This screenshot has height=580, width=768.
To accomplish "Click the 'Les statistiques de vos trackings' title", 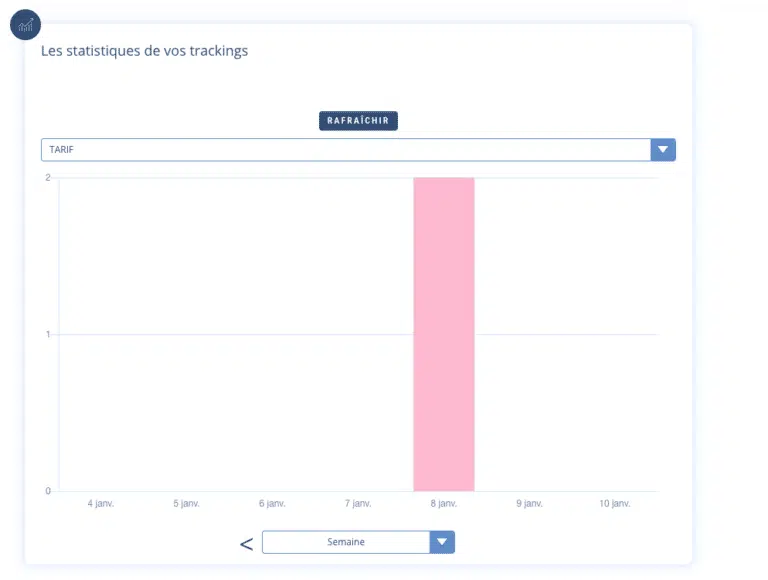I will [144, 51].
